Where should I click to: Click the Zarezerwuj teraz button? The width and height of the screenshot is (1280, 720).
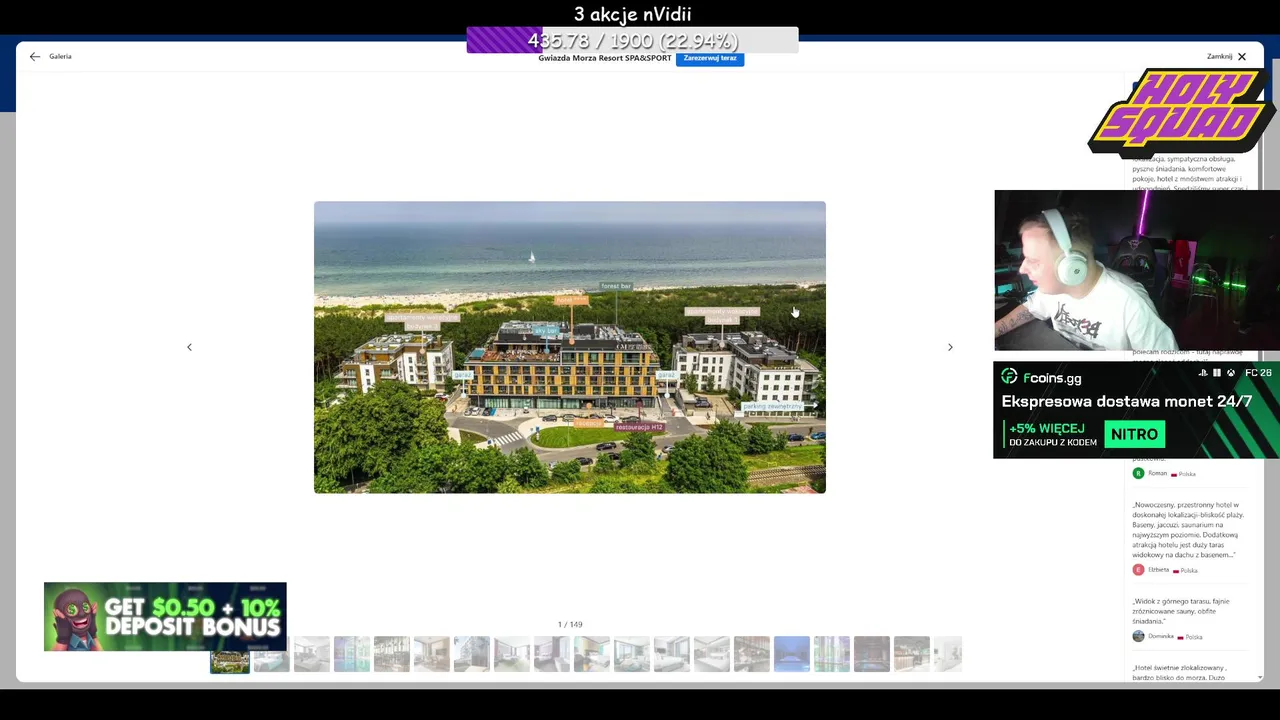(x=710, y=58)
